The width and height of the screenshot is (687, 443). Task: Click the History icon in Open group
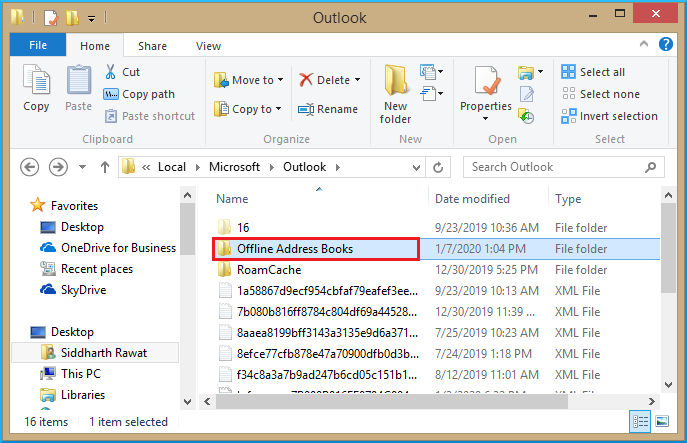(x=526, y=116)
